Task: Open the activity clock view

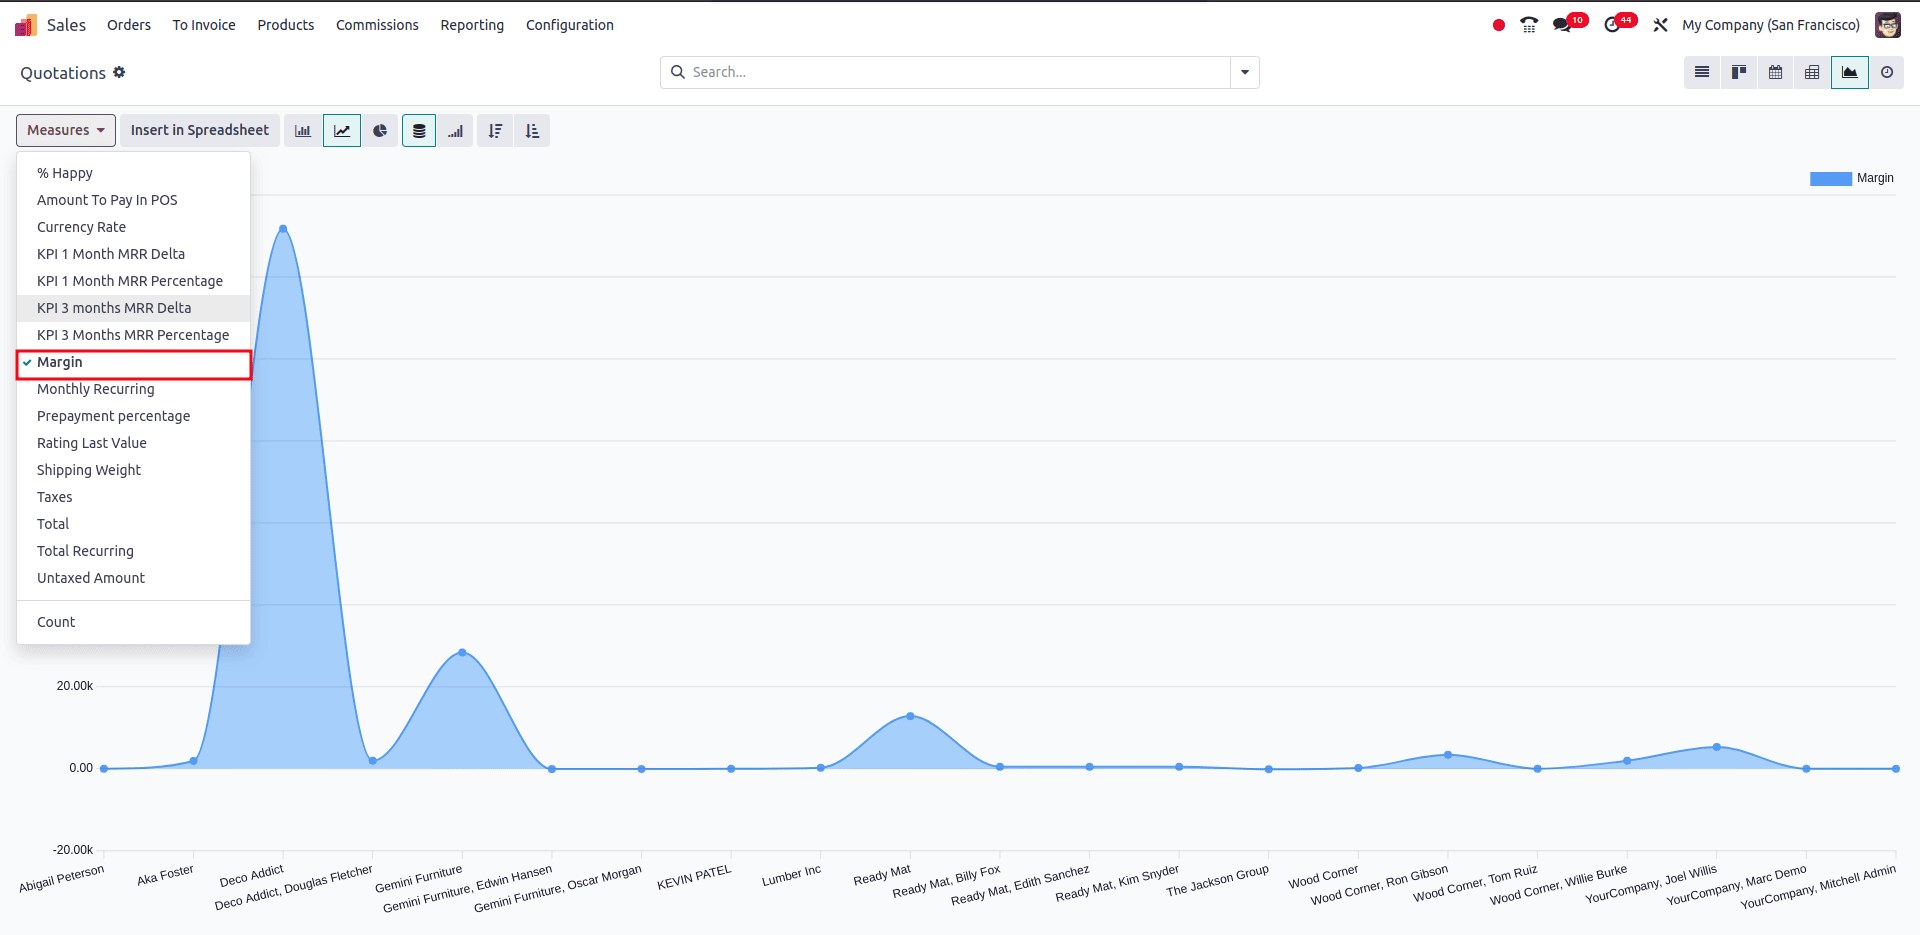Action: coord(1887,73)
